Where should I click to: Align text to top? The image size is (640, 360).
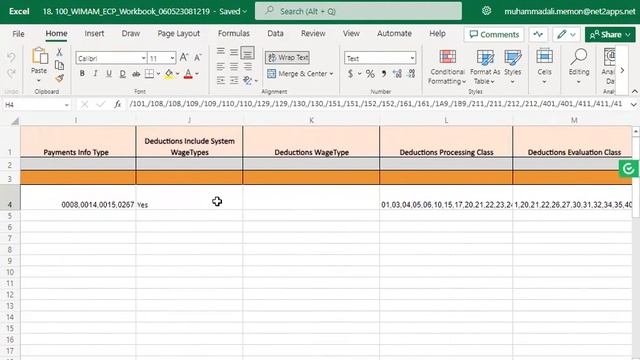221,52
